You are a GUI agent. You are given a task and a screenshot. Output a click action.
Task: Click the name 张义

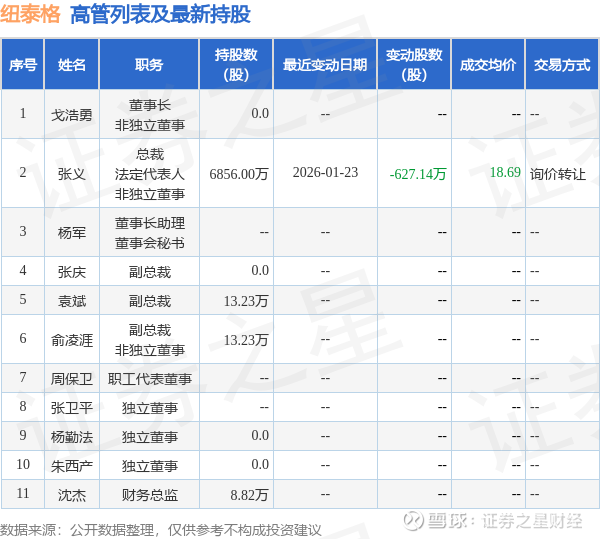[72, 174]
